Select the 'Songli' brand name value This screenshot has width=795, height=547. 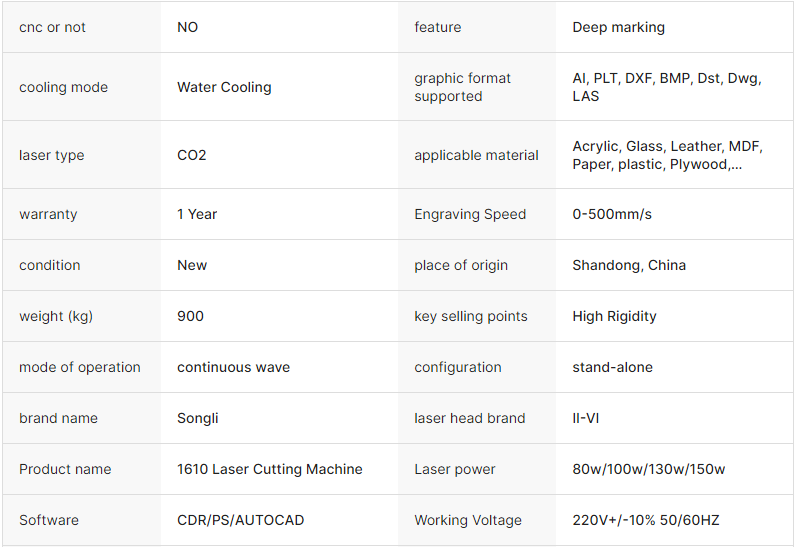[197, 419]
